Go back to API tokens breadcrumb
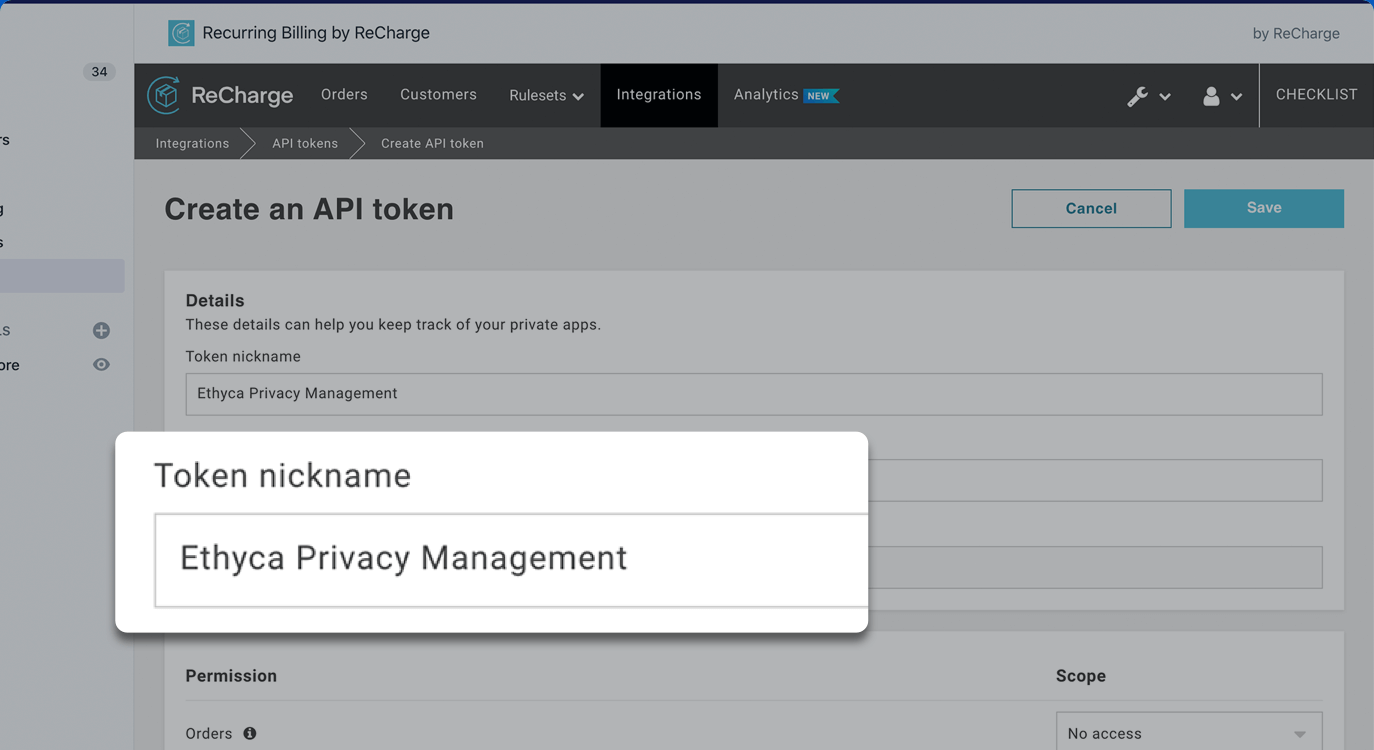The width and height of the screenshot is (1374, 750). tap(305, 143)
